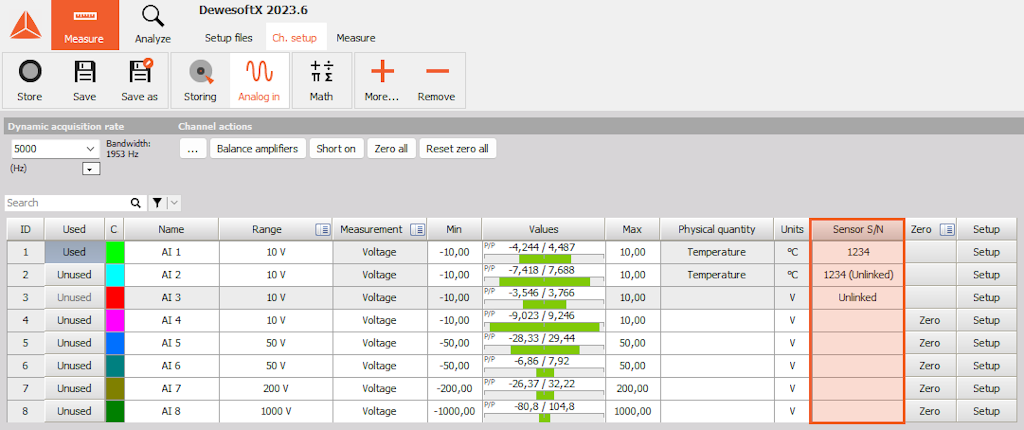This screenshot has width=1024, height=430.
Task: Click the ellipsis channel actions button
Action: pyautogui.click(x=193, y=149)
